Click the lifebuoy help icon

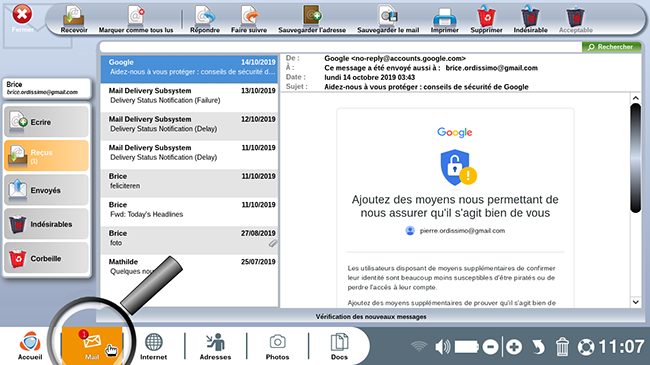586,347
